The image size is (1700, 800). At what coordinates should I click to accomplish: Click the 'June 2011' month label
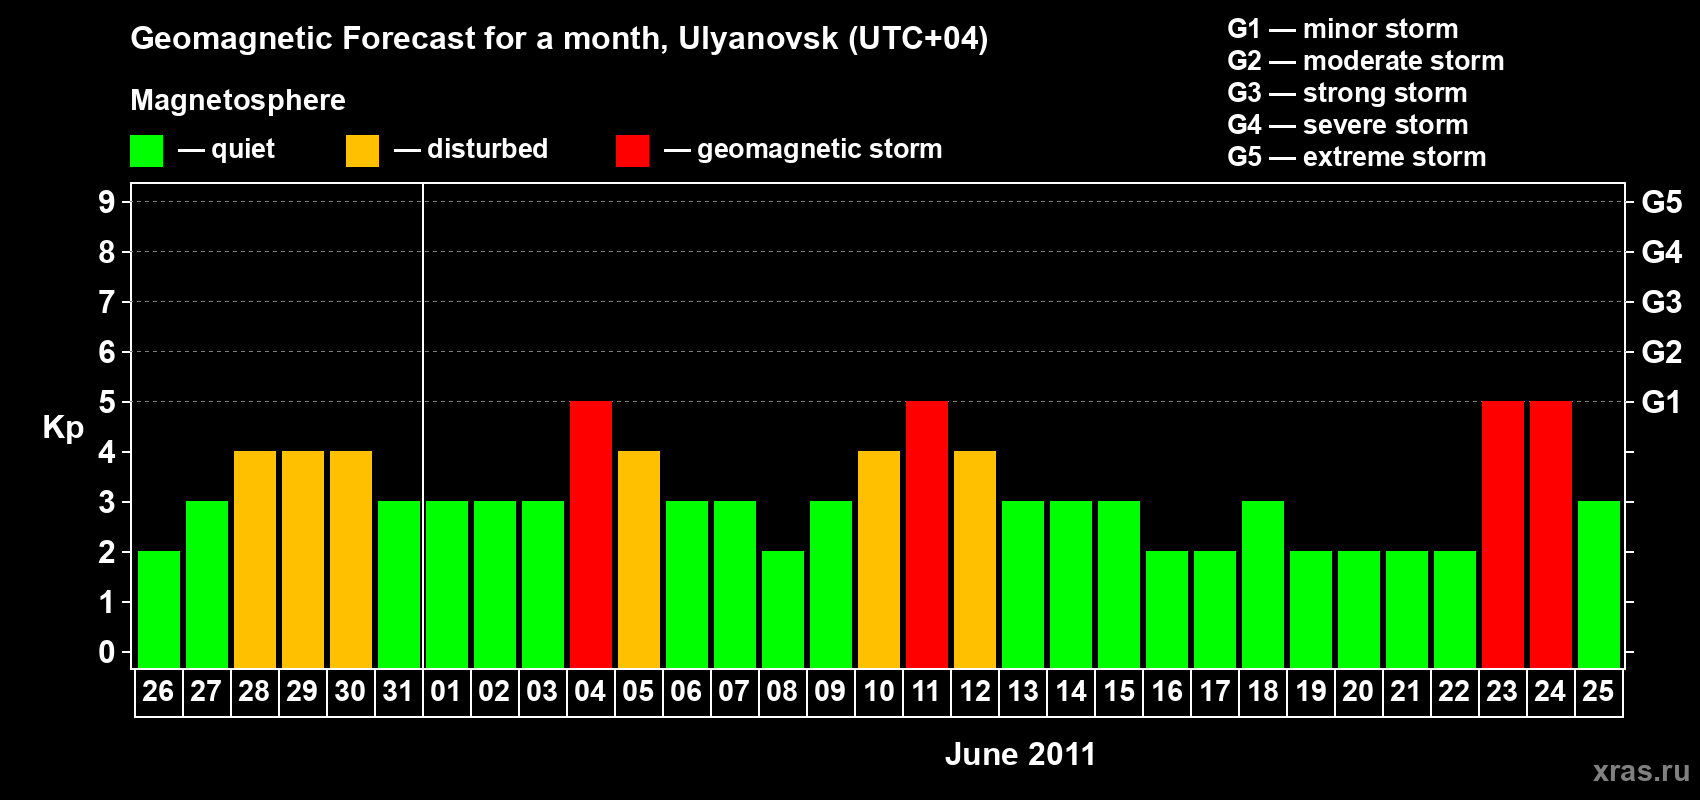[x=1020, y=754]
